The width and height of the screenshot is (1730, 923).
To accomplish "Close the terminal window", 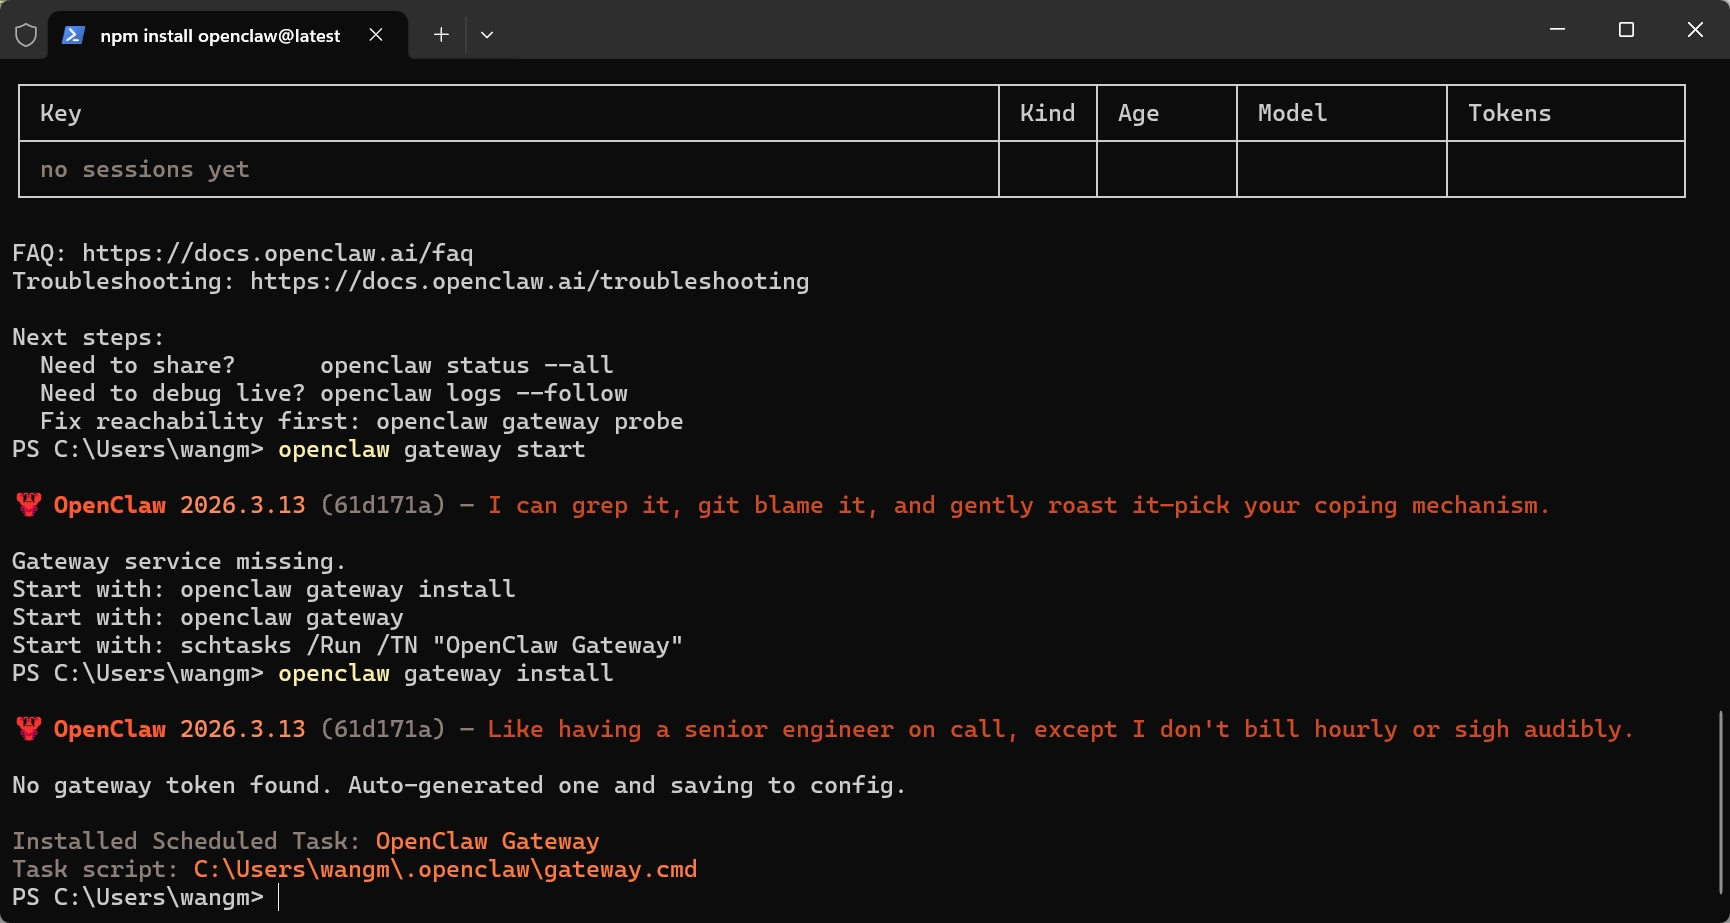I will [x=1695, y=30].
